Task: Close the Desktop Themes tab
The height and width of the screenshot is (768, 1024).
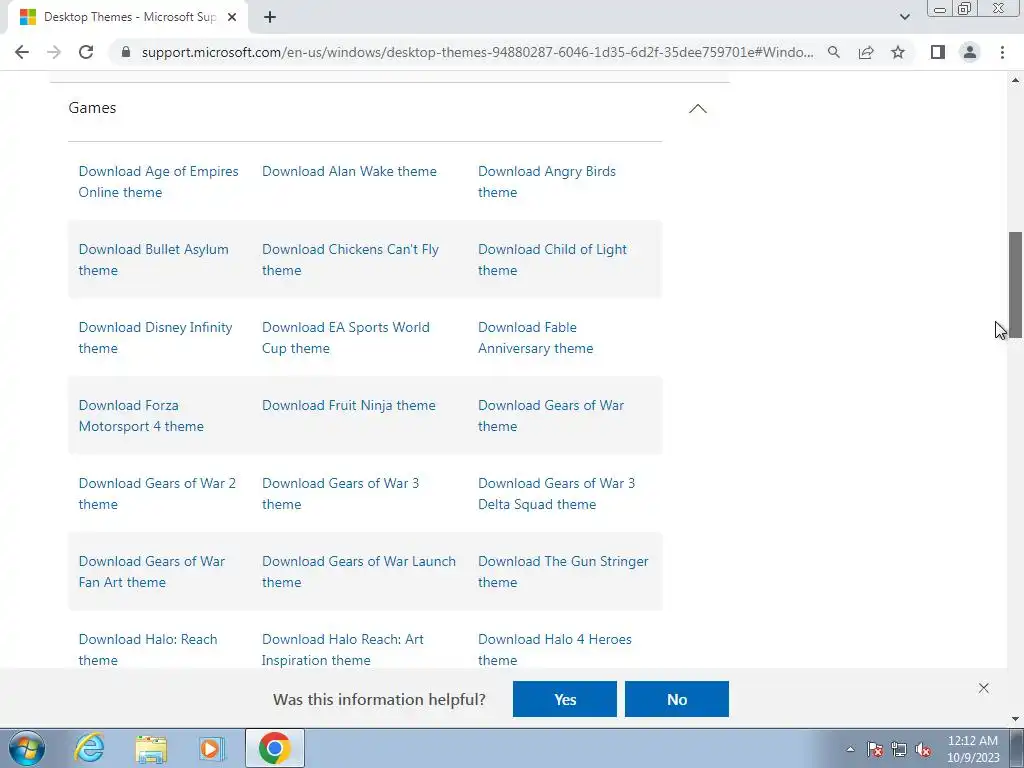Action: pyautogui.click(x=232, y=18)
